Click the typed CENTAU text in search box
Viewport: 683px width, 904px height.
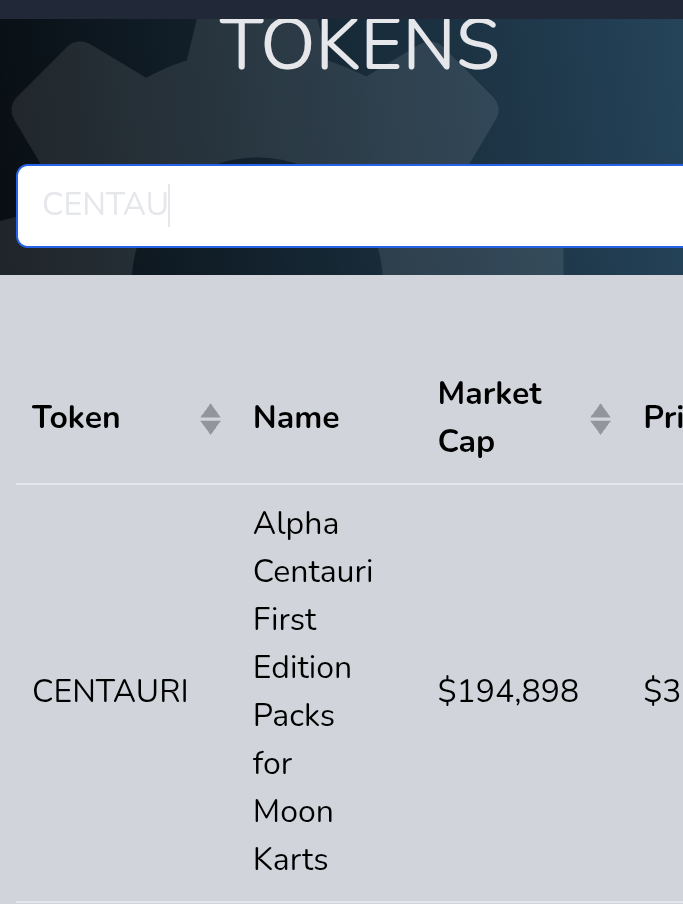[x=105, y=205]
